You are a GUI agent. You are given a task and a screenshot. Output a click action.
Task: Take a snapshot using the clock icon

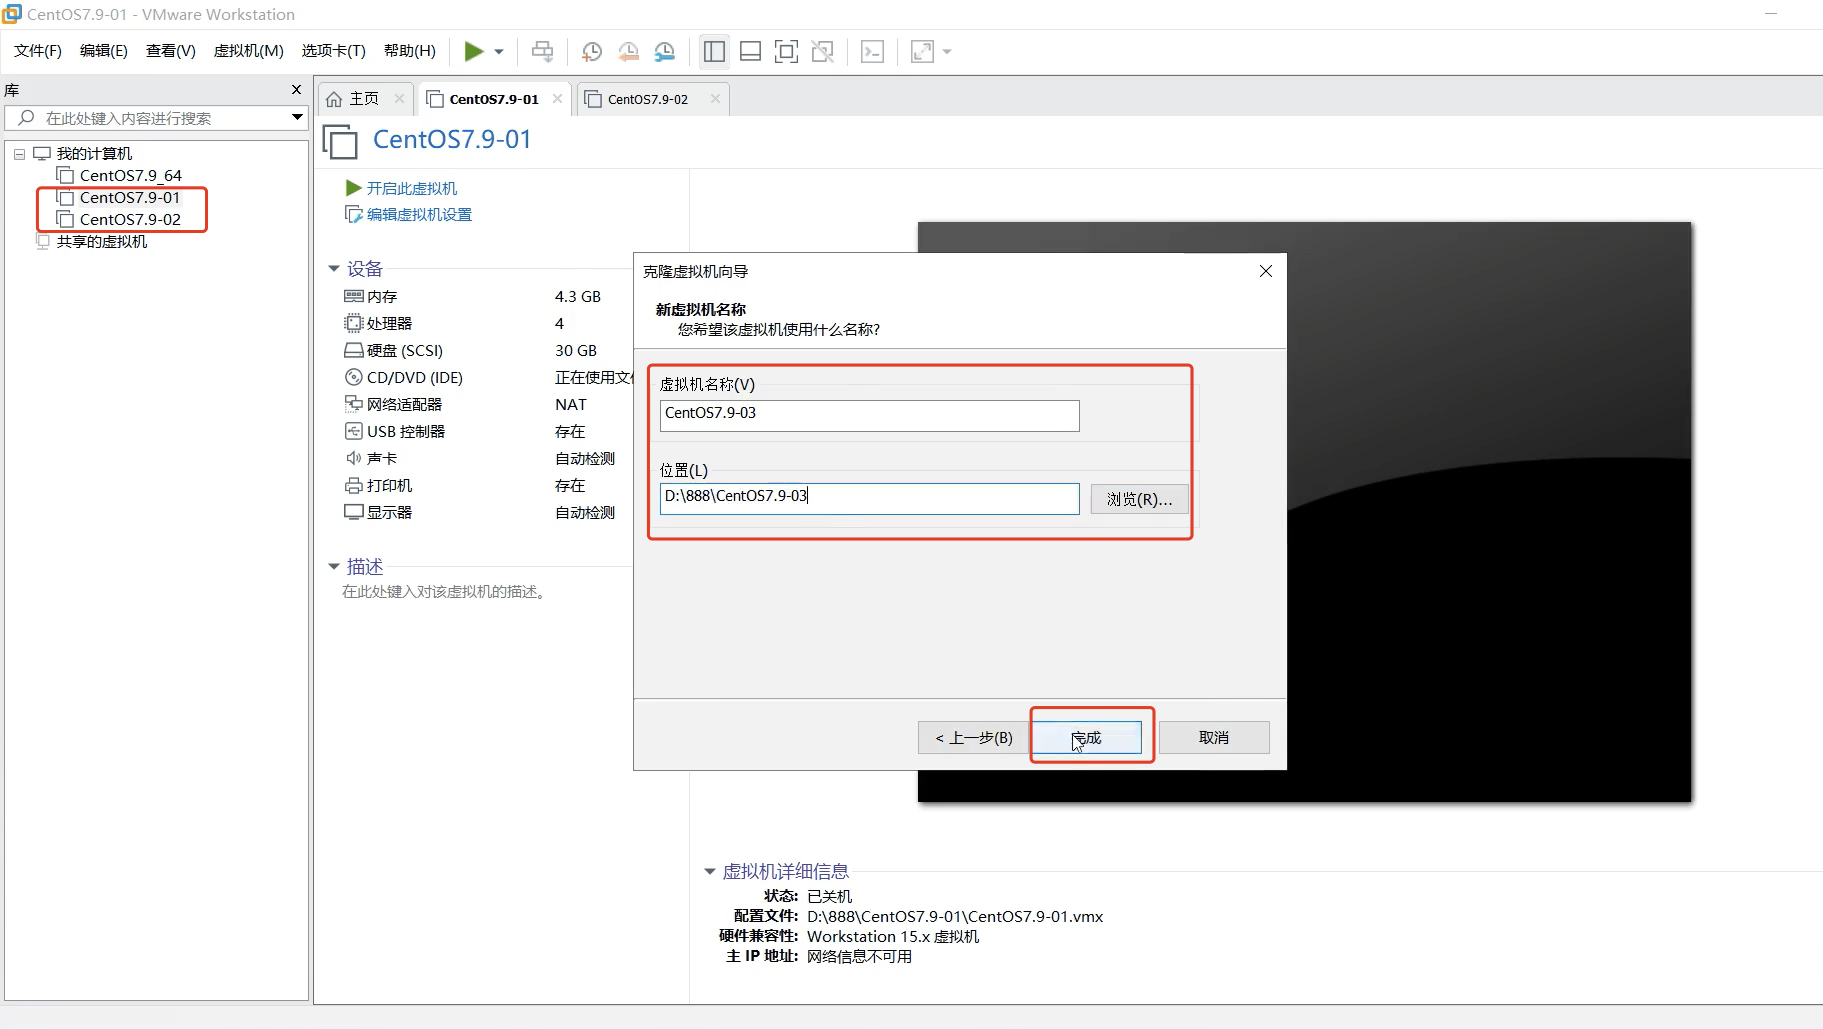(592, 51)
